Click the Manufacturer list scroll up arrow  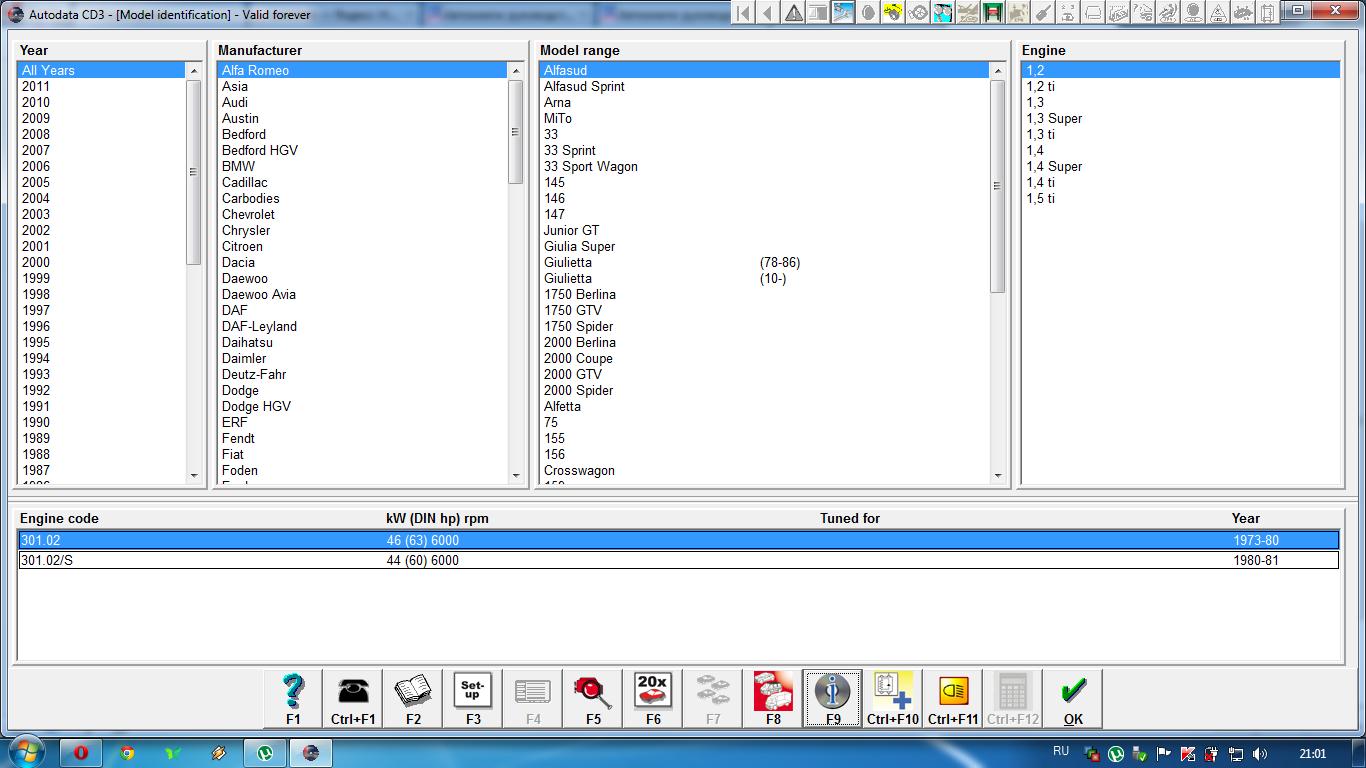pos(516,71)
